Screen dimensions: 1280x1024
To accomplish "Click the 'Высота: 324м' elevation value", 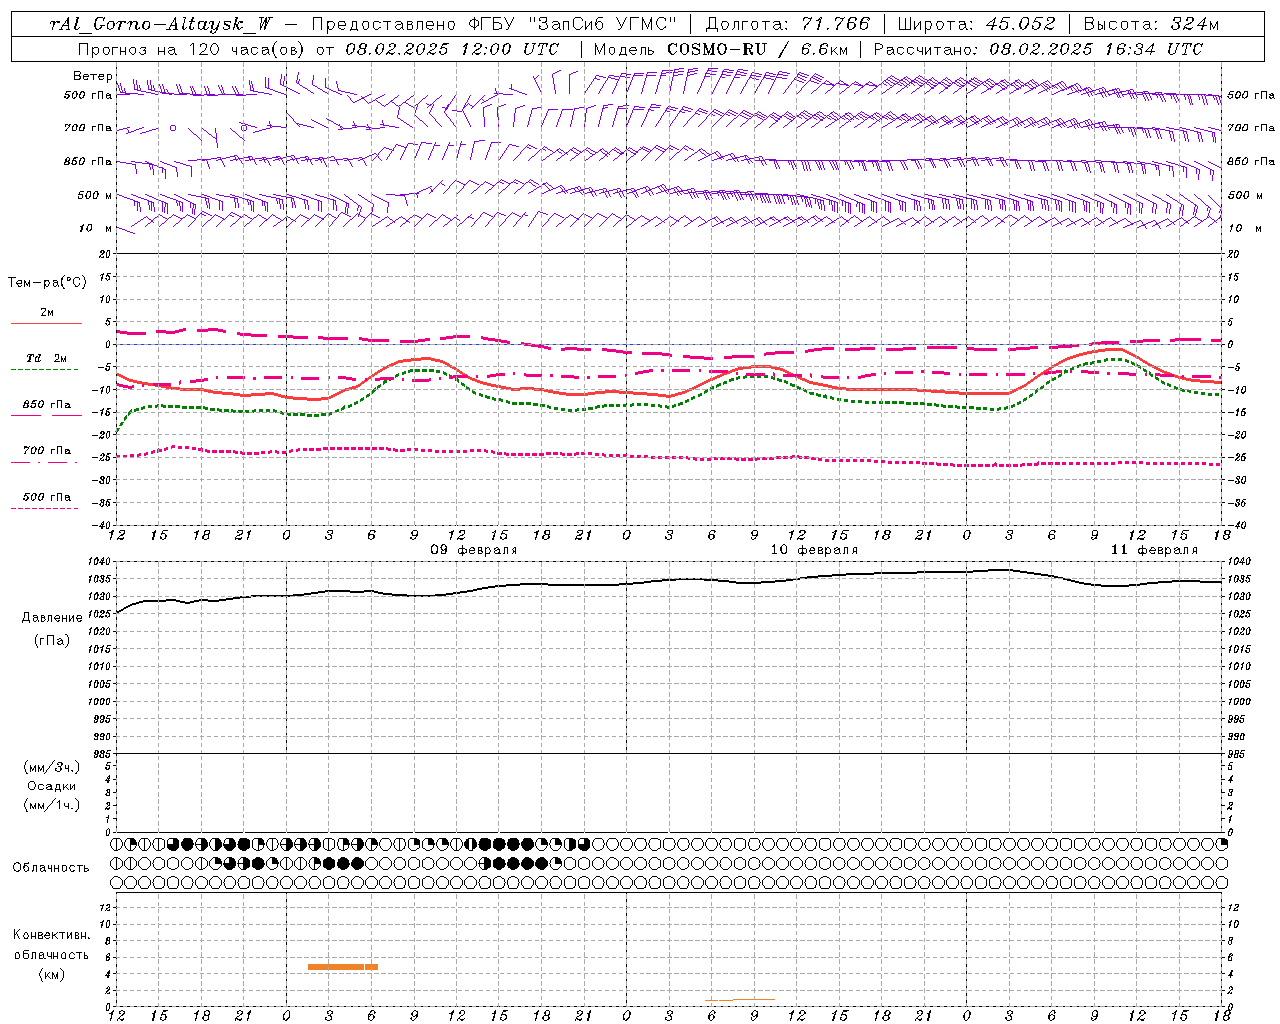I will pos(1151,24).
